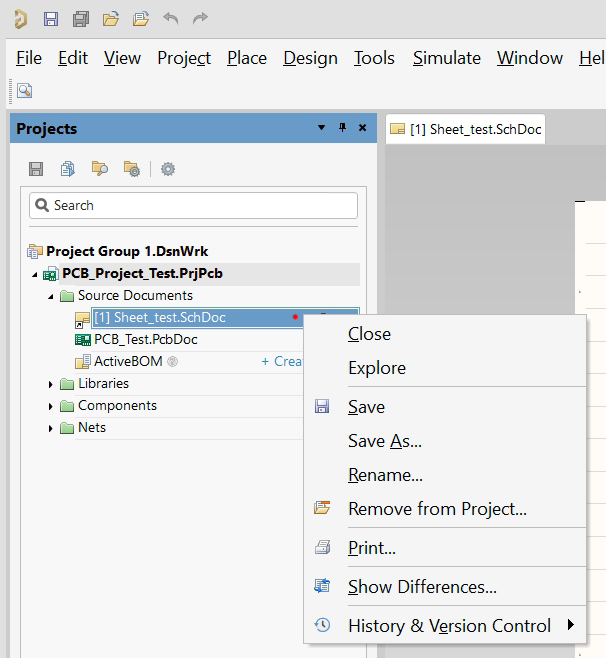Viewport: 606px width, 658px height.
Task: Switch to [1] Sheet_test.SchDoc tab
Action: [465, 129]
